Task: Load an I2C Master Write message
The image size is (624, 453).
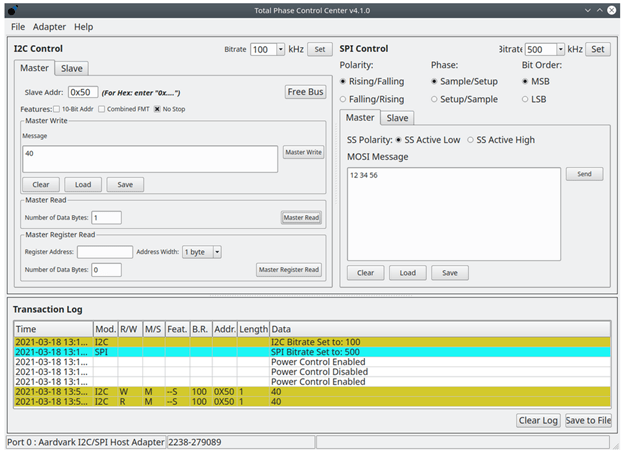Action: (x=83, y=185)
